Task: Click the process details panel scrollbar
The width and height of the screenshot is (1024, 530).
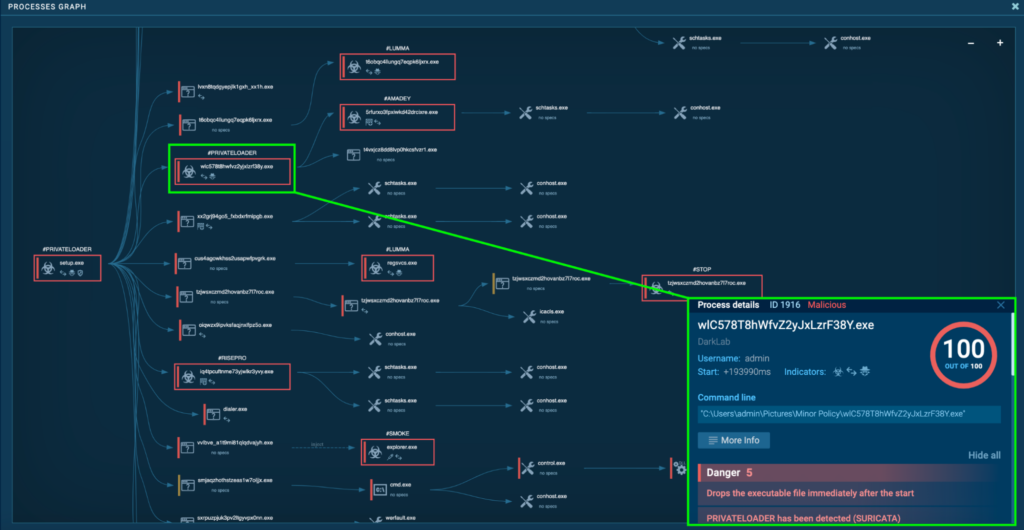Action: click(1013, 340)
